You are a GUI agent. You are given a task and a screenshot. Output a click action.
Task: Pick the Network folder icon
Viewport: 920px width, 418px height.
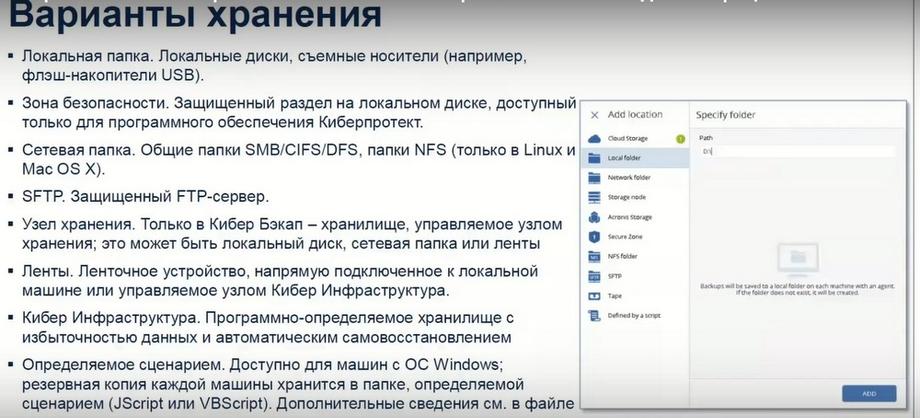594,177
